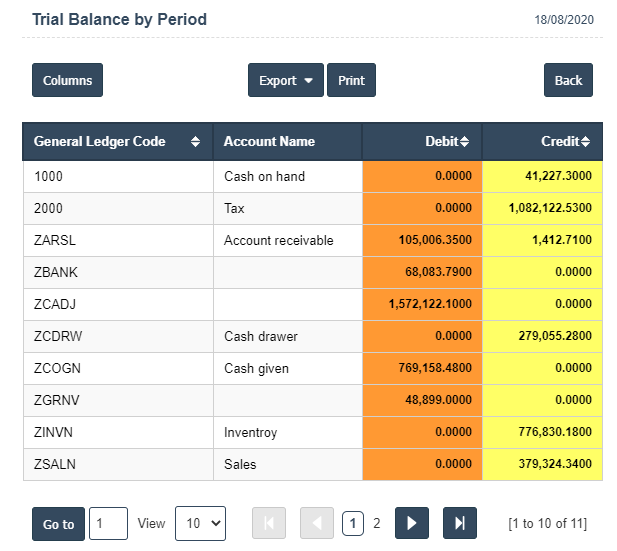Open the Export dropdown menu
This screenshot has width=617, height=551.
(285, 81)
